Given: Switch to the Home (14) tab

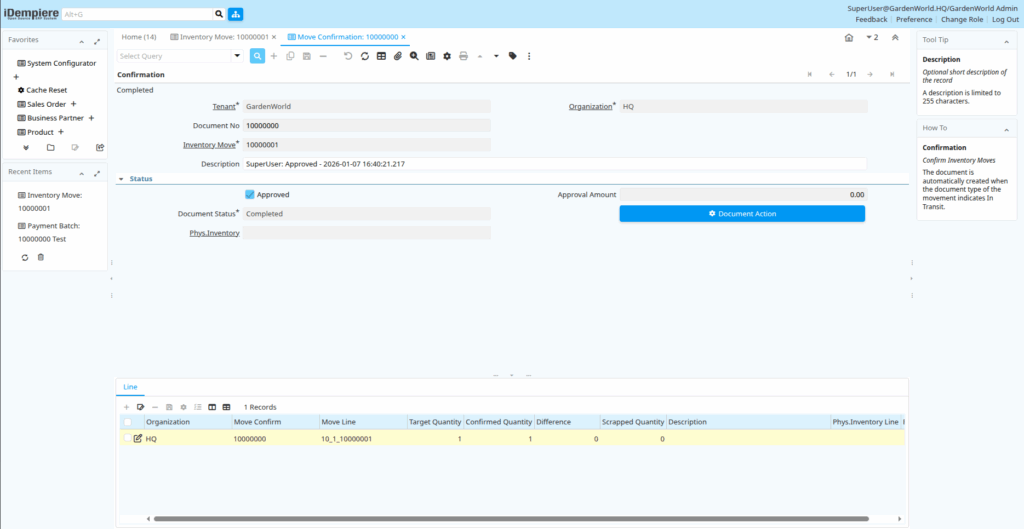Looking at the screenshot, I should click(138, 37).
